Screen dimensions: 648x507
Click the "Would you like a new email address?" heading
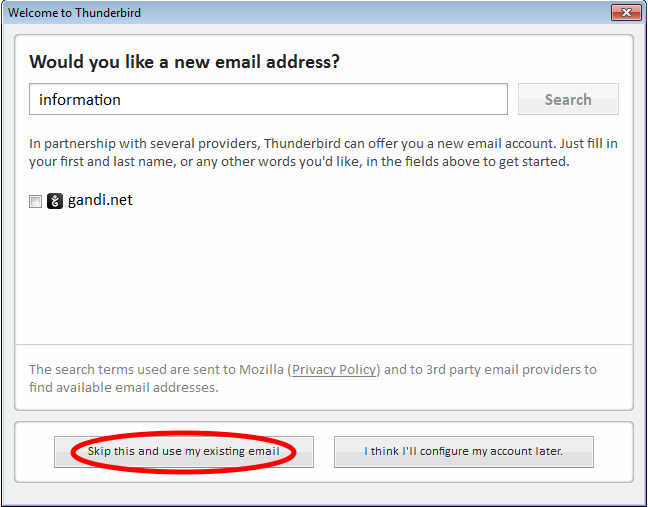point(184,62)
